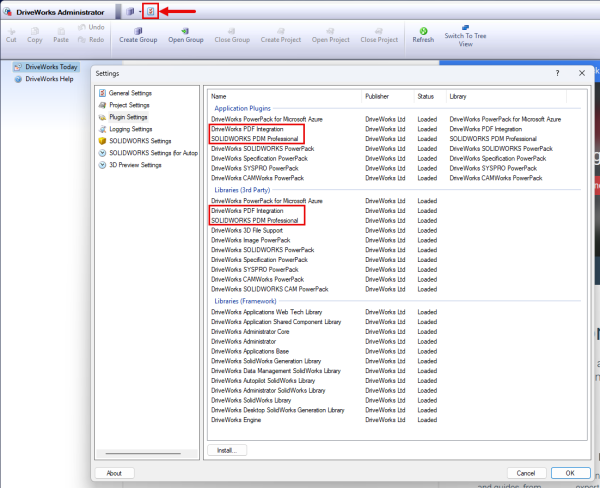Collapse the Application Plugins group header
This screenshot has height=488, width=600.
[246, 108]
